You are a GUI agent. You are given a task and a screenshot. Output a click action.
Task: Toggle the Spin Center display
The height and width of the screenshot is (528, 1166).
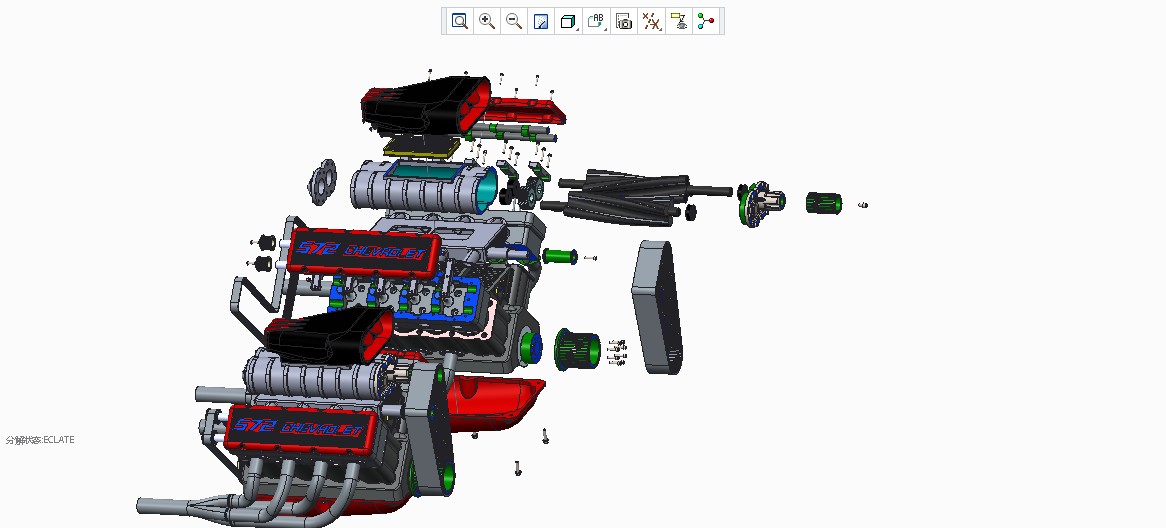click(x=707, y=21)
